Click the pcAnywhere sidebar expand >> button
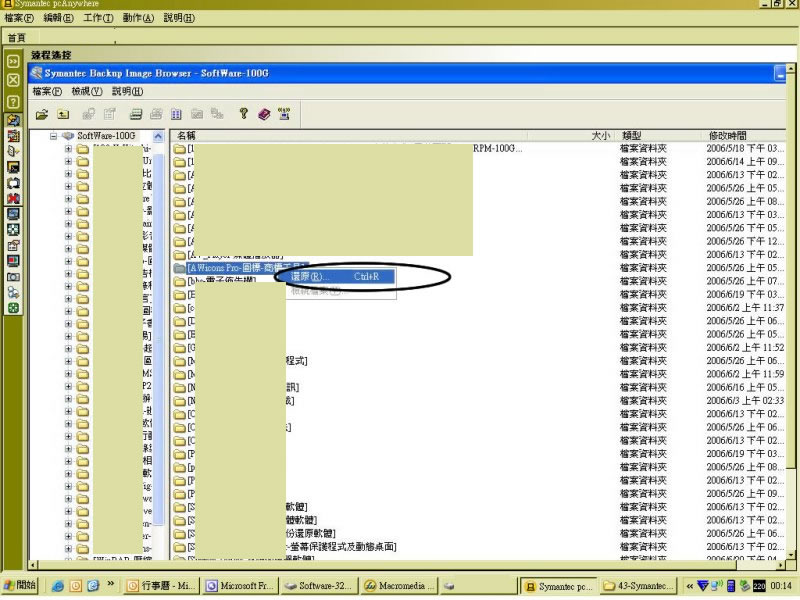This screenshot has height=600, width=800. (x=13, y=61)
